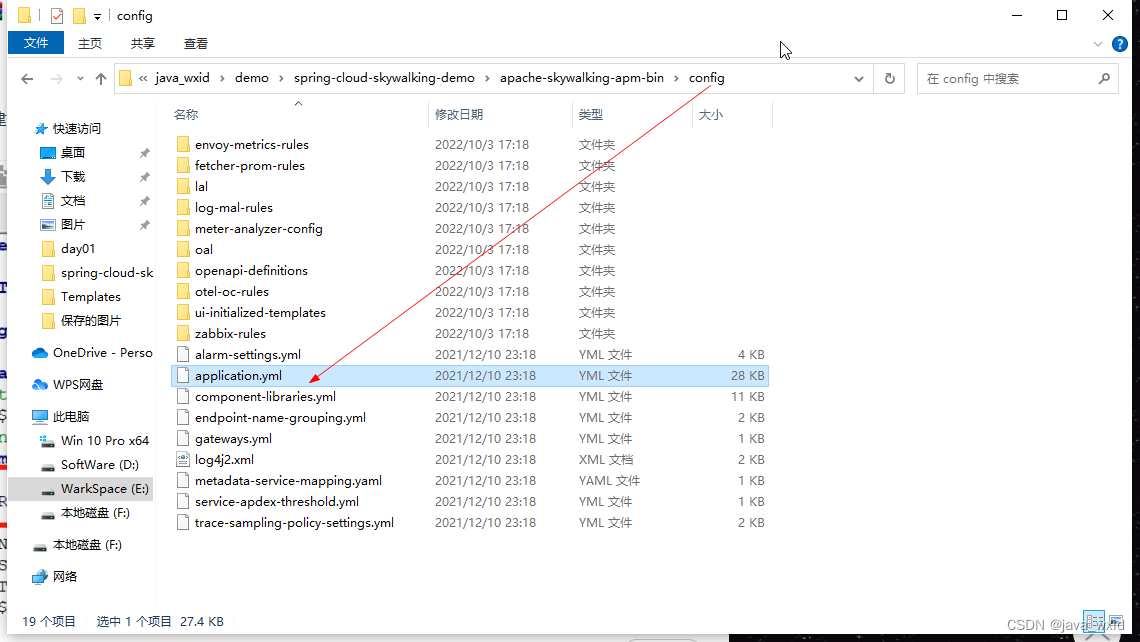Unpin 桌面 using its pin icon
The image size is (1140, 642).
click(145, 153)
